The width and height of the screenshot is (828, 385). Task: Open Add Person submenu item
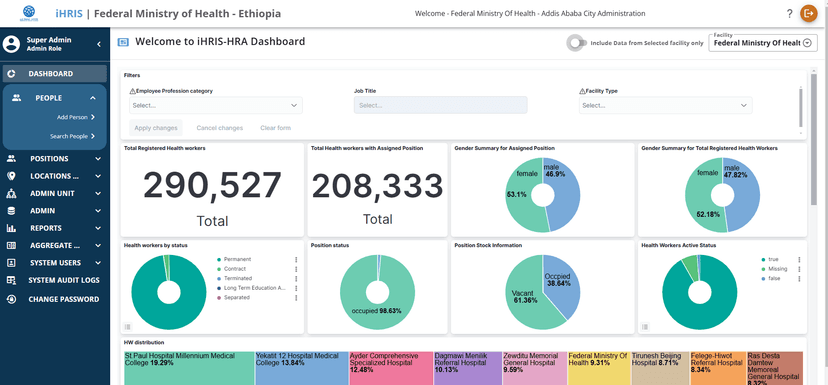coord(76,117)
